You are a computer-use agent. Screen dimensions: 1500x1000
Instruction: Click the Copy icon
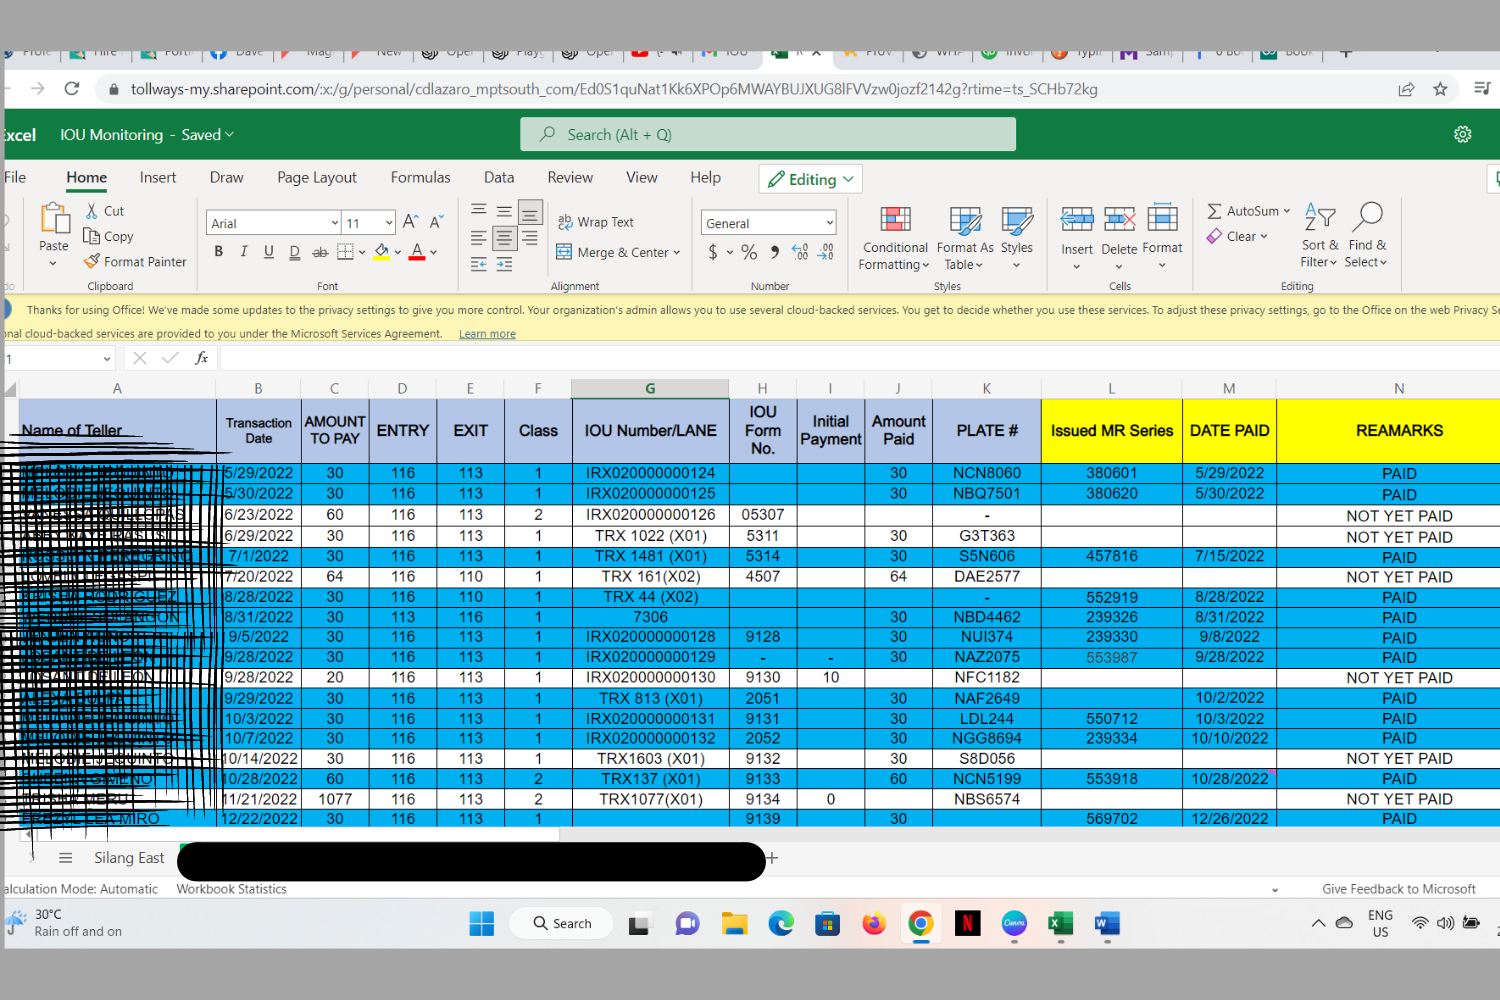click(x=92, y=236)
